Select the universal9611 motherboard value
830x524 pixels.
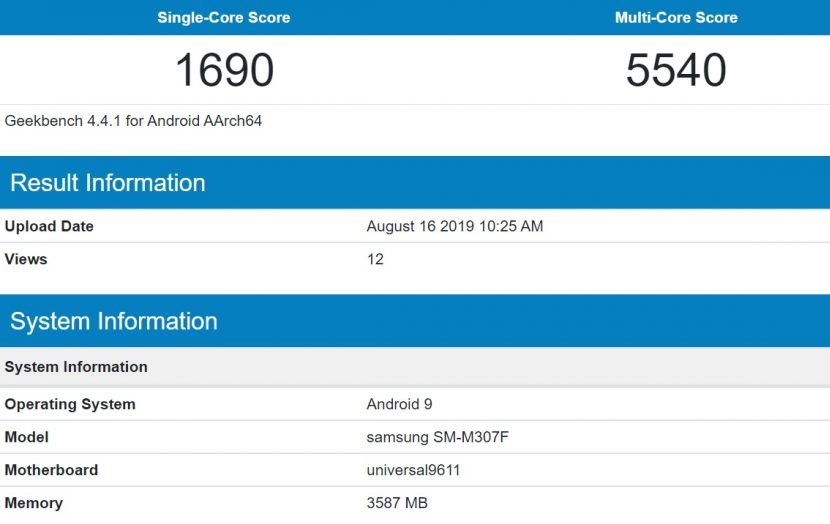[413, 470]
